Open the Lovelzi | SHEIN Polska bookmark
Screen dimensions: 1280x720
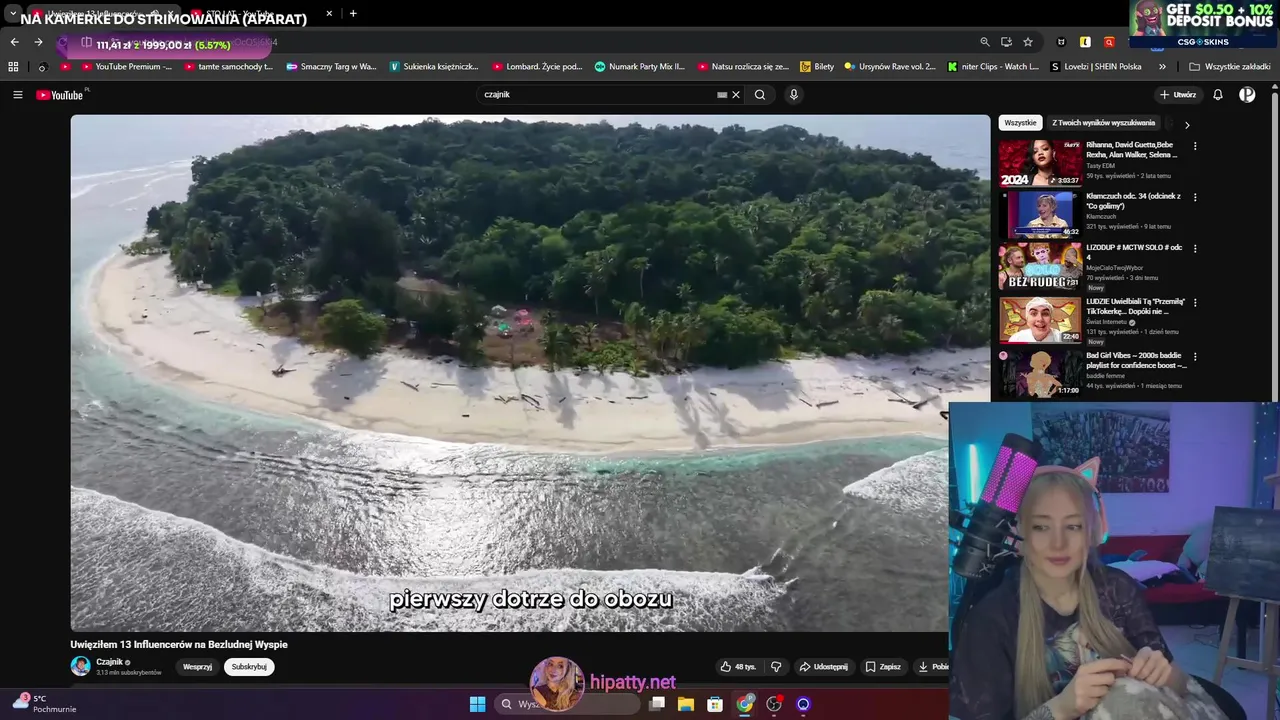point(1096,67)
